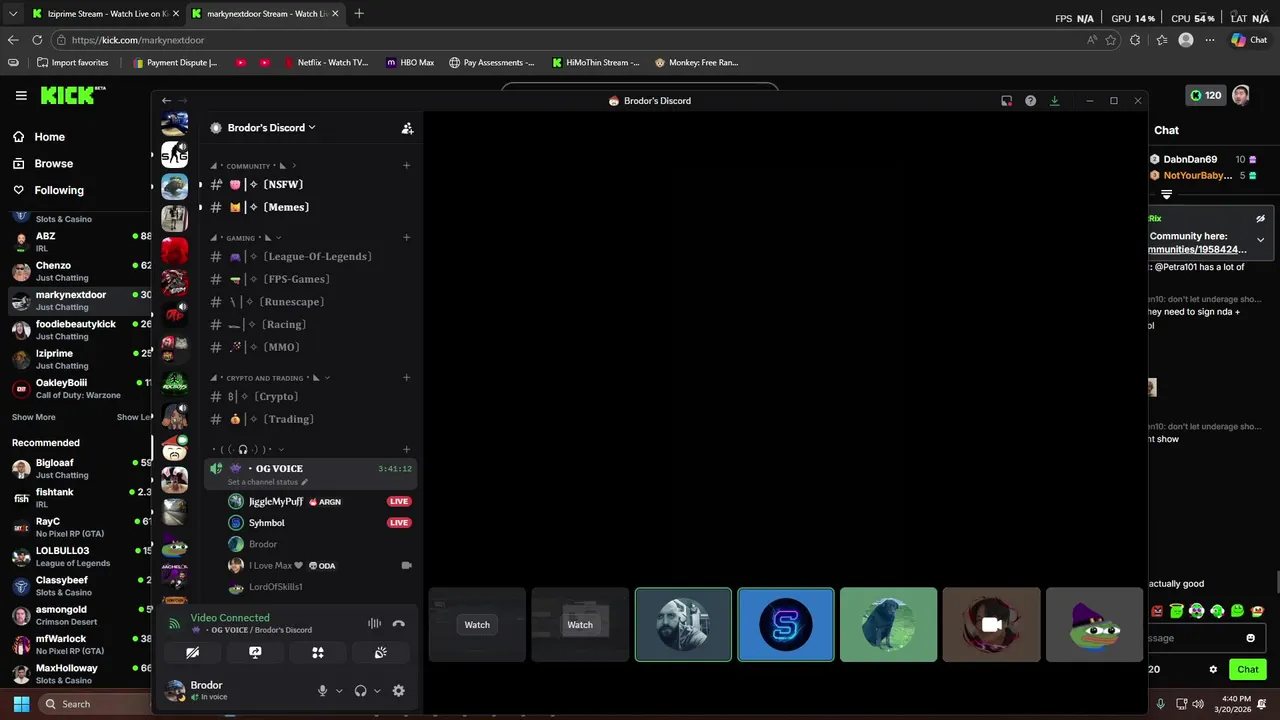
Task: Click Discord download update arrow icon
Action: [1054, 101]
